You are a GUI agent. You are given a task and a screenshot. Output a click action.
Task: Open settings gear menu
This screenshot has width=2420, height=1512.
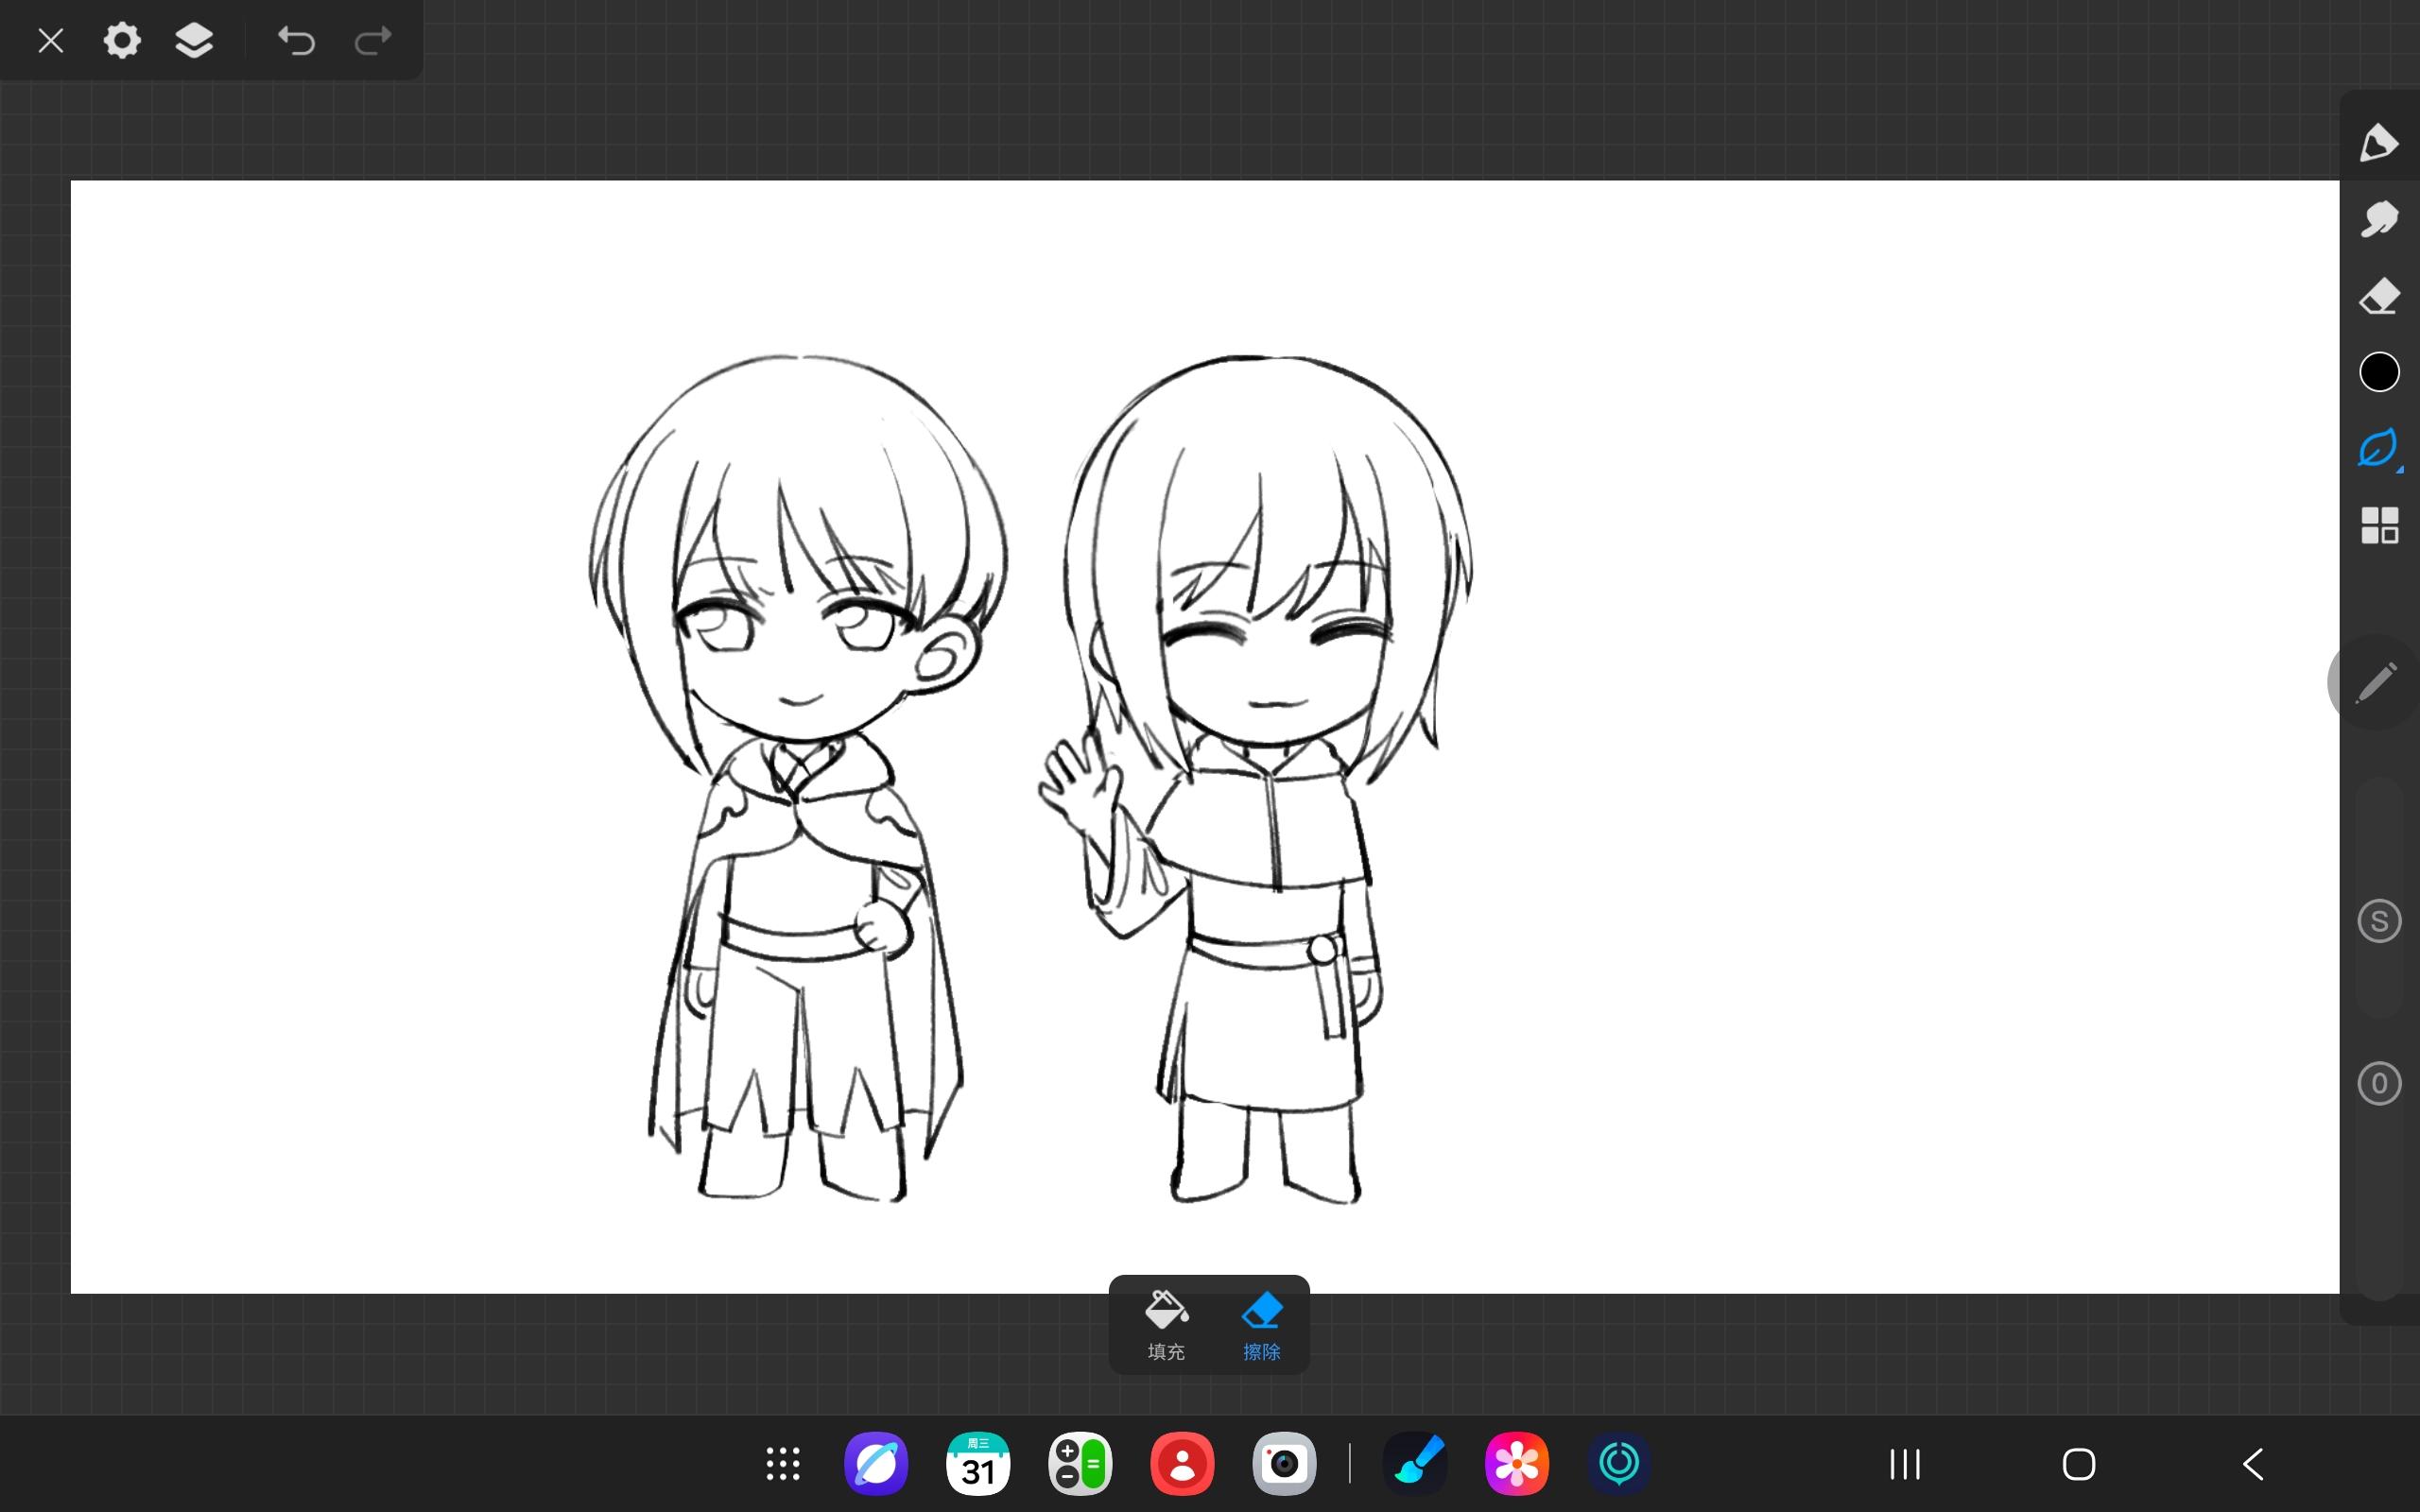coord(122,41)
